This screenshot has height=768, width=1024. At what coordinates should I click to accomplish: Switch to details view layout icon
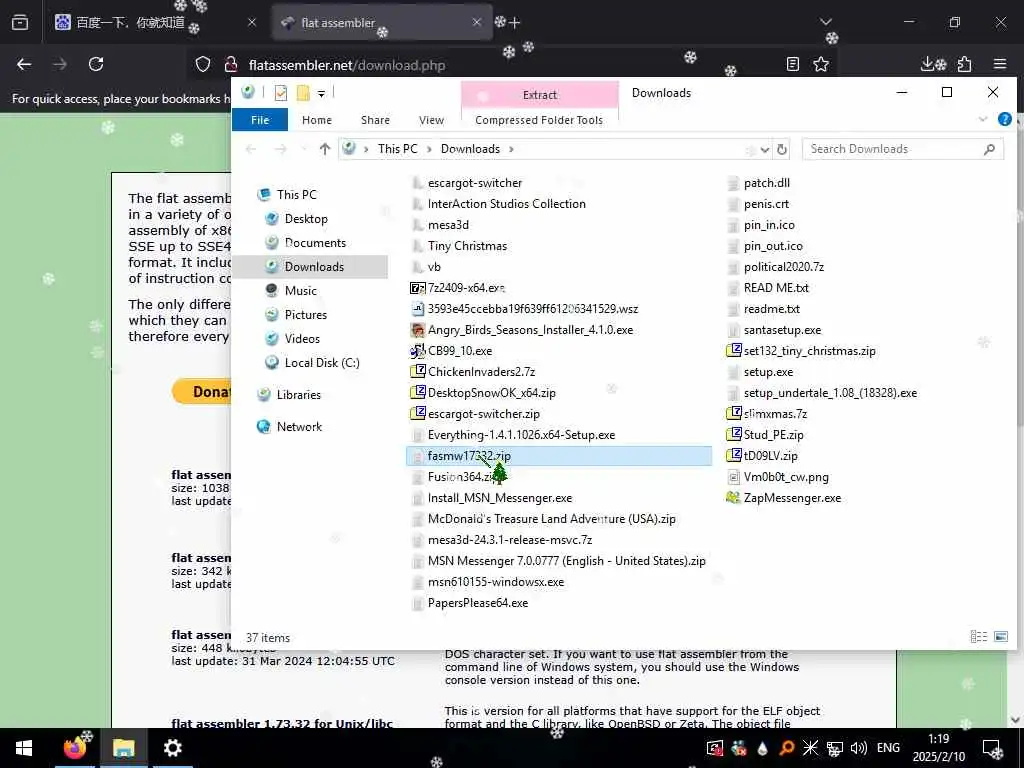978,637
